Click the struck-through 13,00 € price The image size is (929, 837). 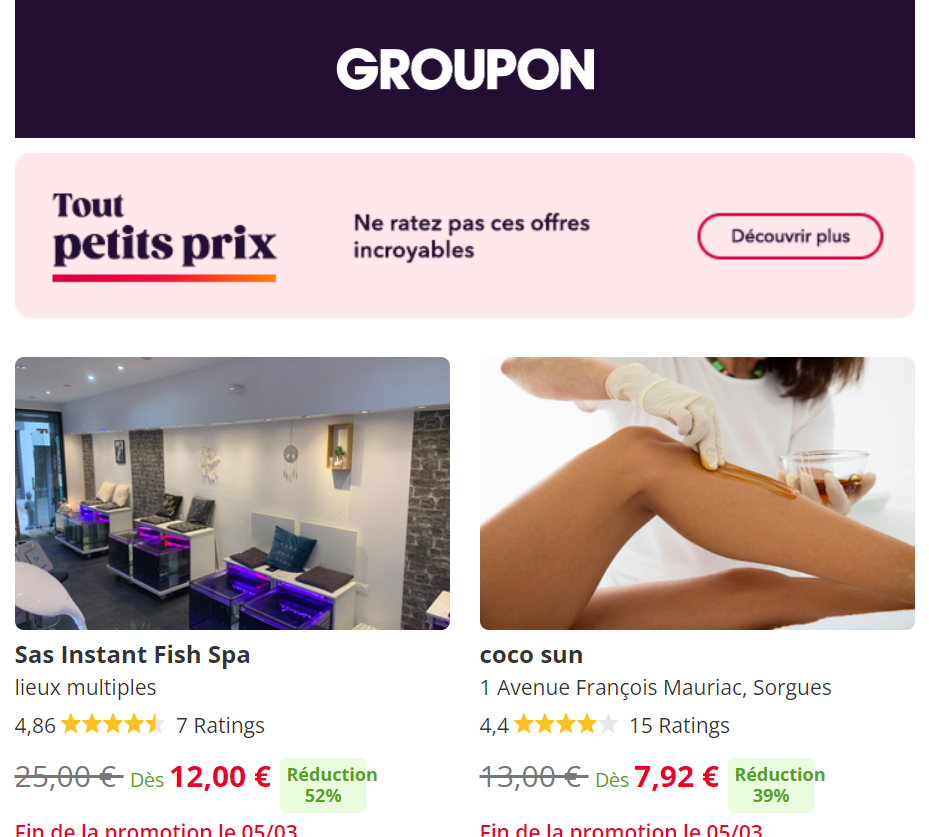534,777
